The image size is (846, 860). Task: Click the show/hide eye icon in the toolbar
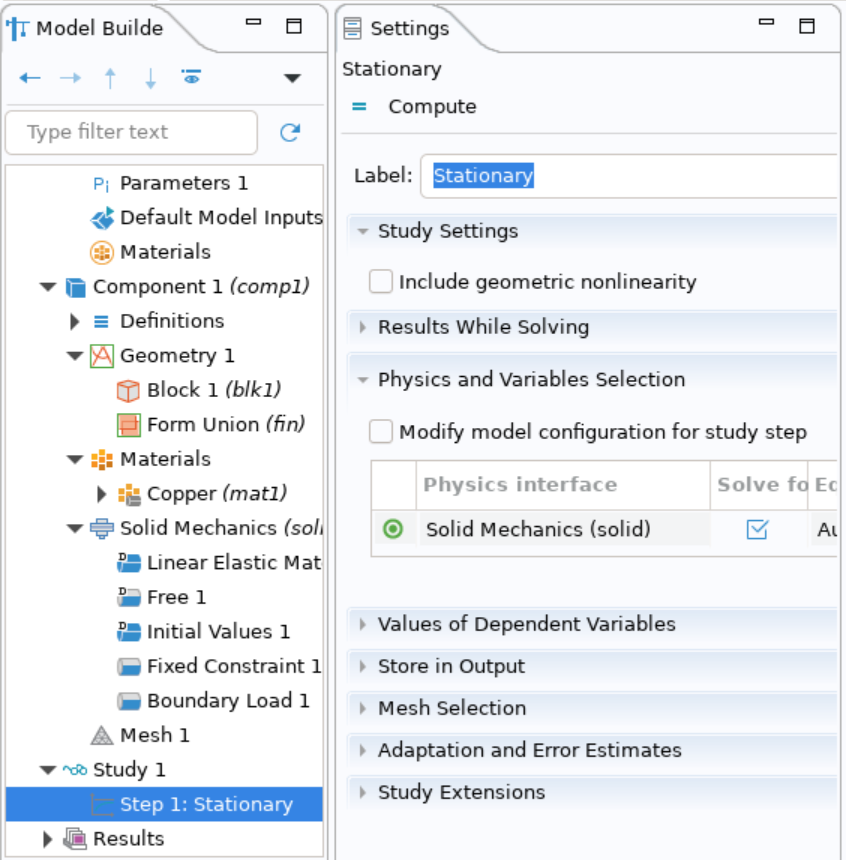point(191,77)
